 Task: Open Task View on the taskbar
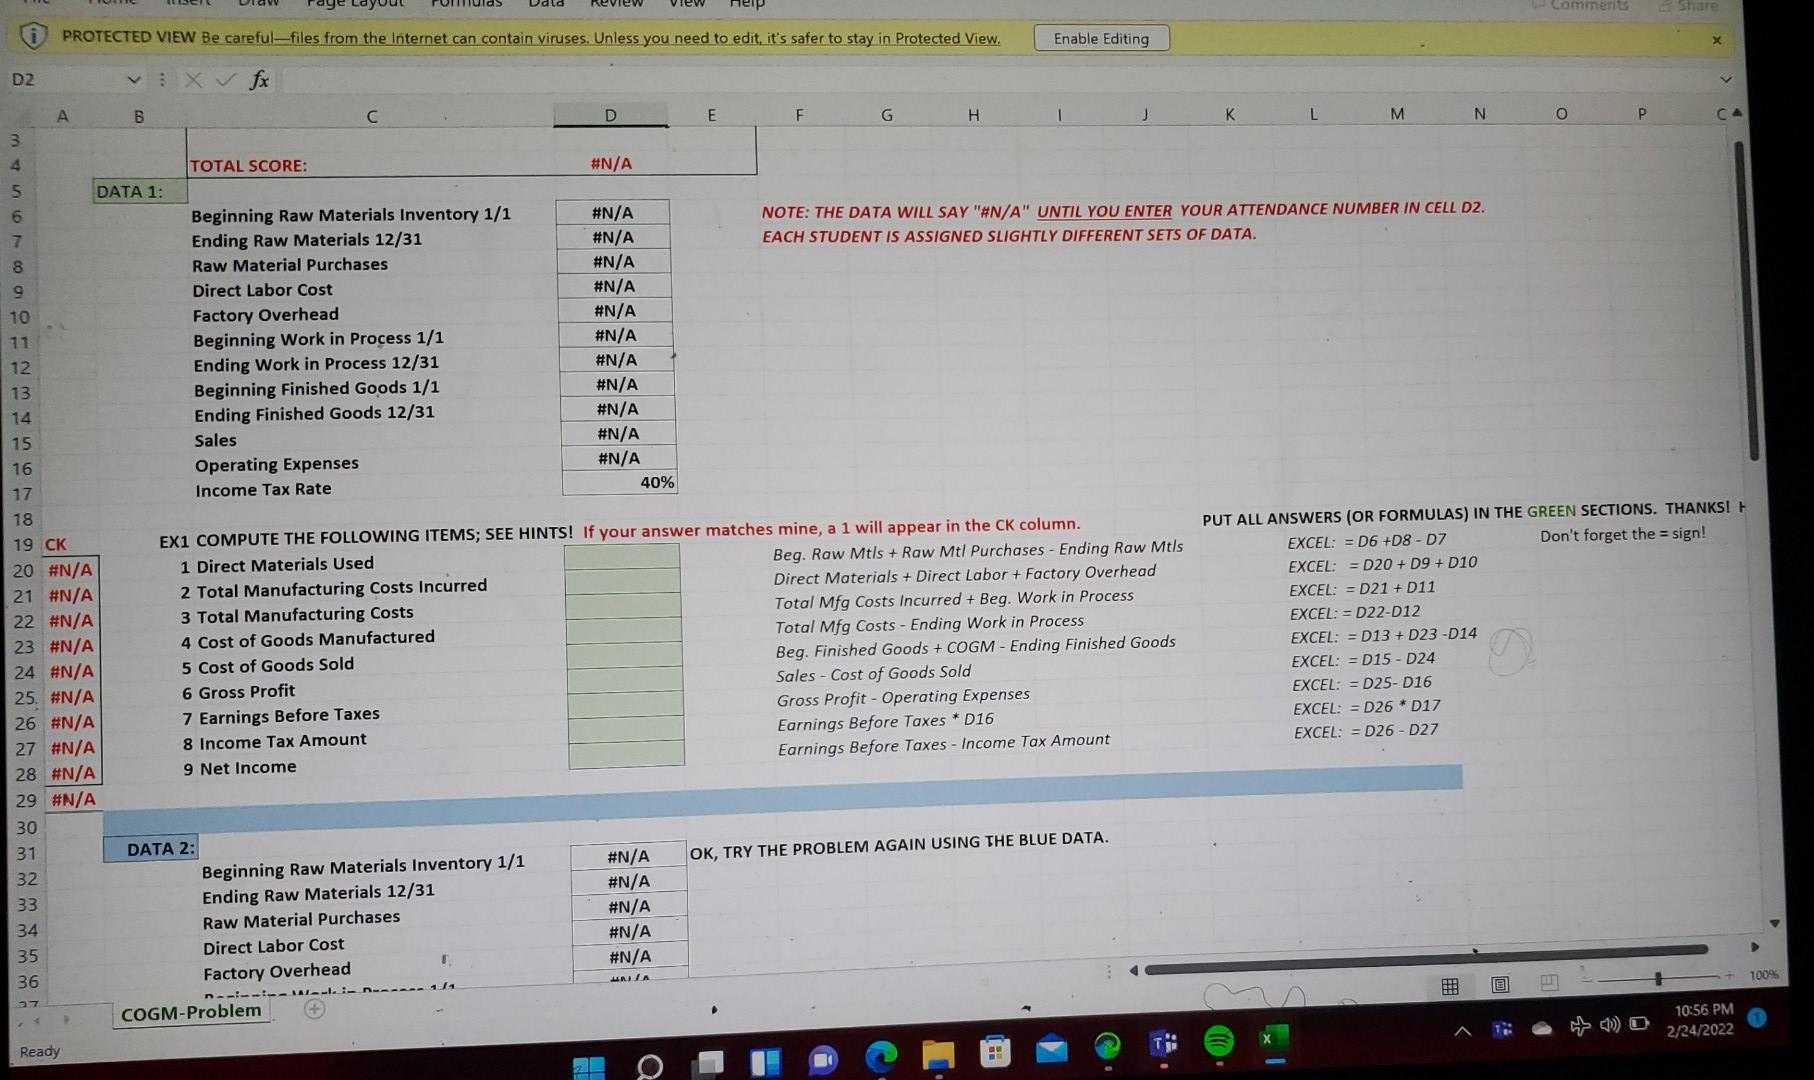709,1063
